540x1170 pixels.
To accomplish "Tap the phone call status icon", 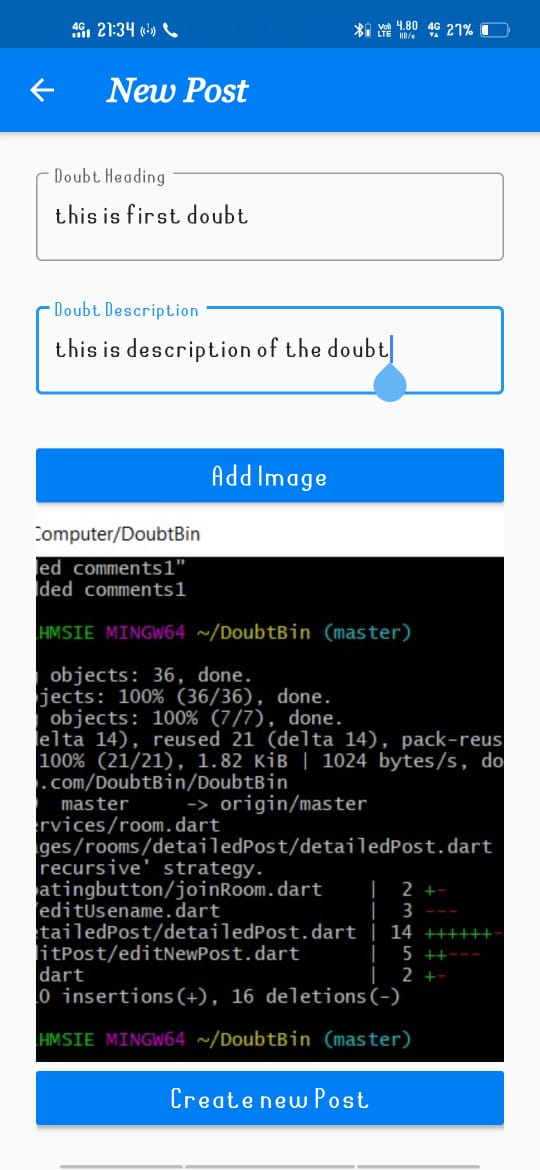I will click(x=171, y=31).
